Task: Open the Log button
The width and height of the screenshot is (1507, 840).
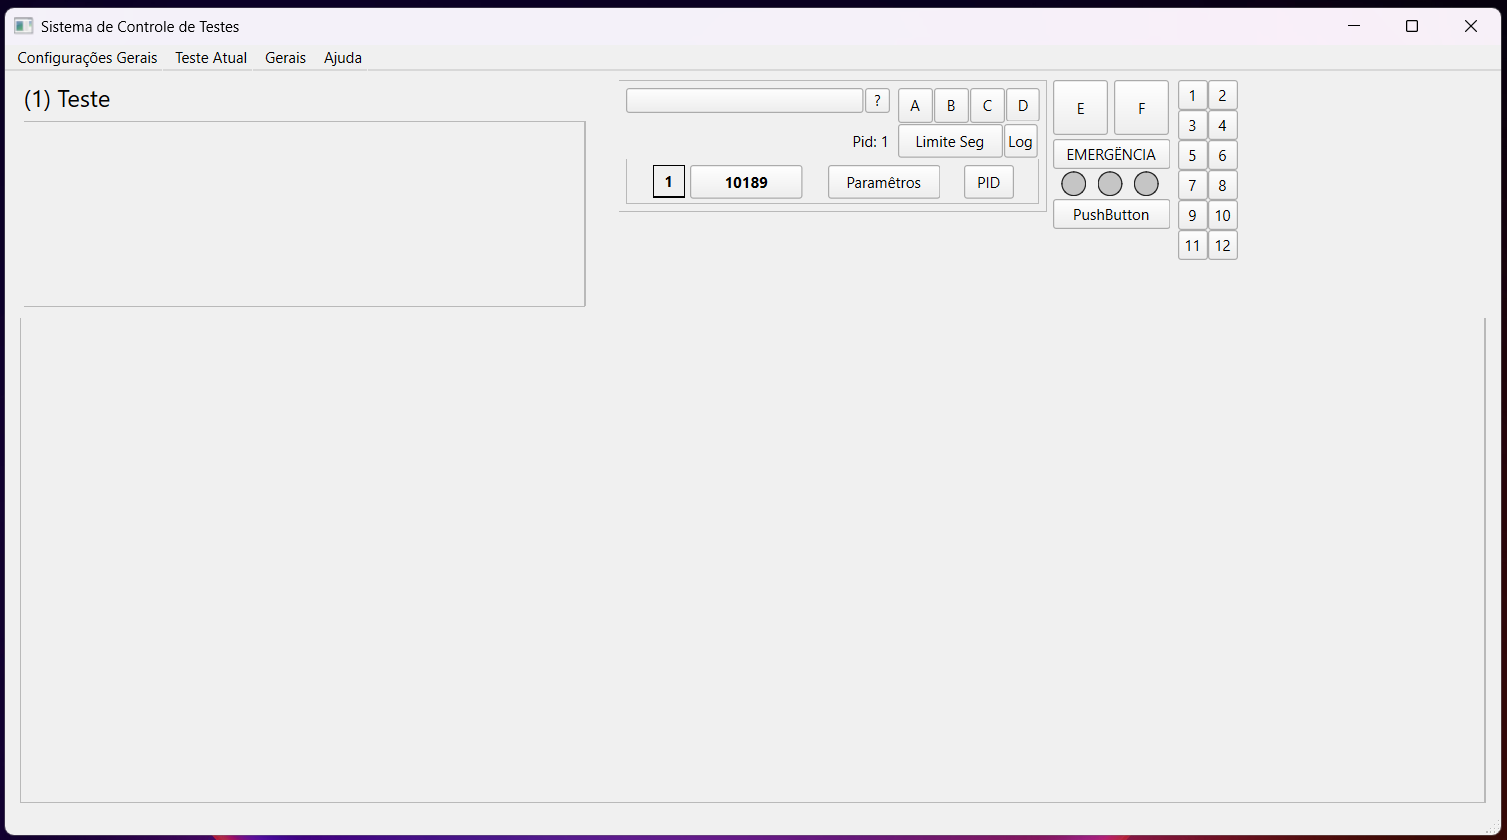Action: coord(1020,142)
